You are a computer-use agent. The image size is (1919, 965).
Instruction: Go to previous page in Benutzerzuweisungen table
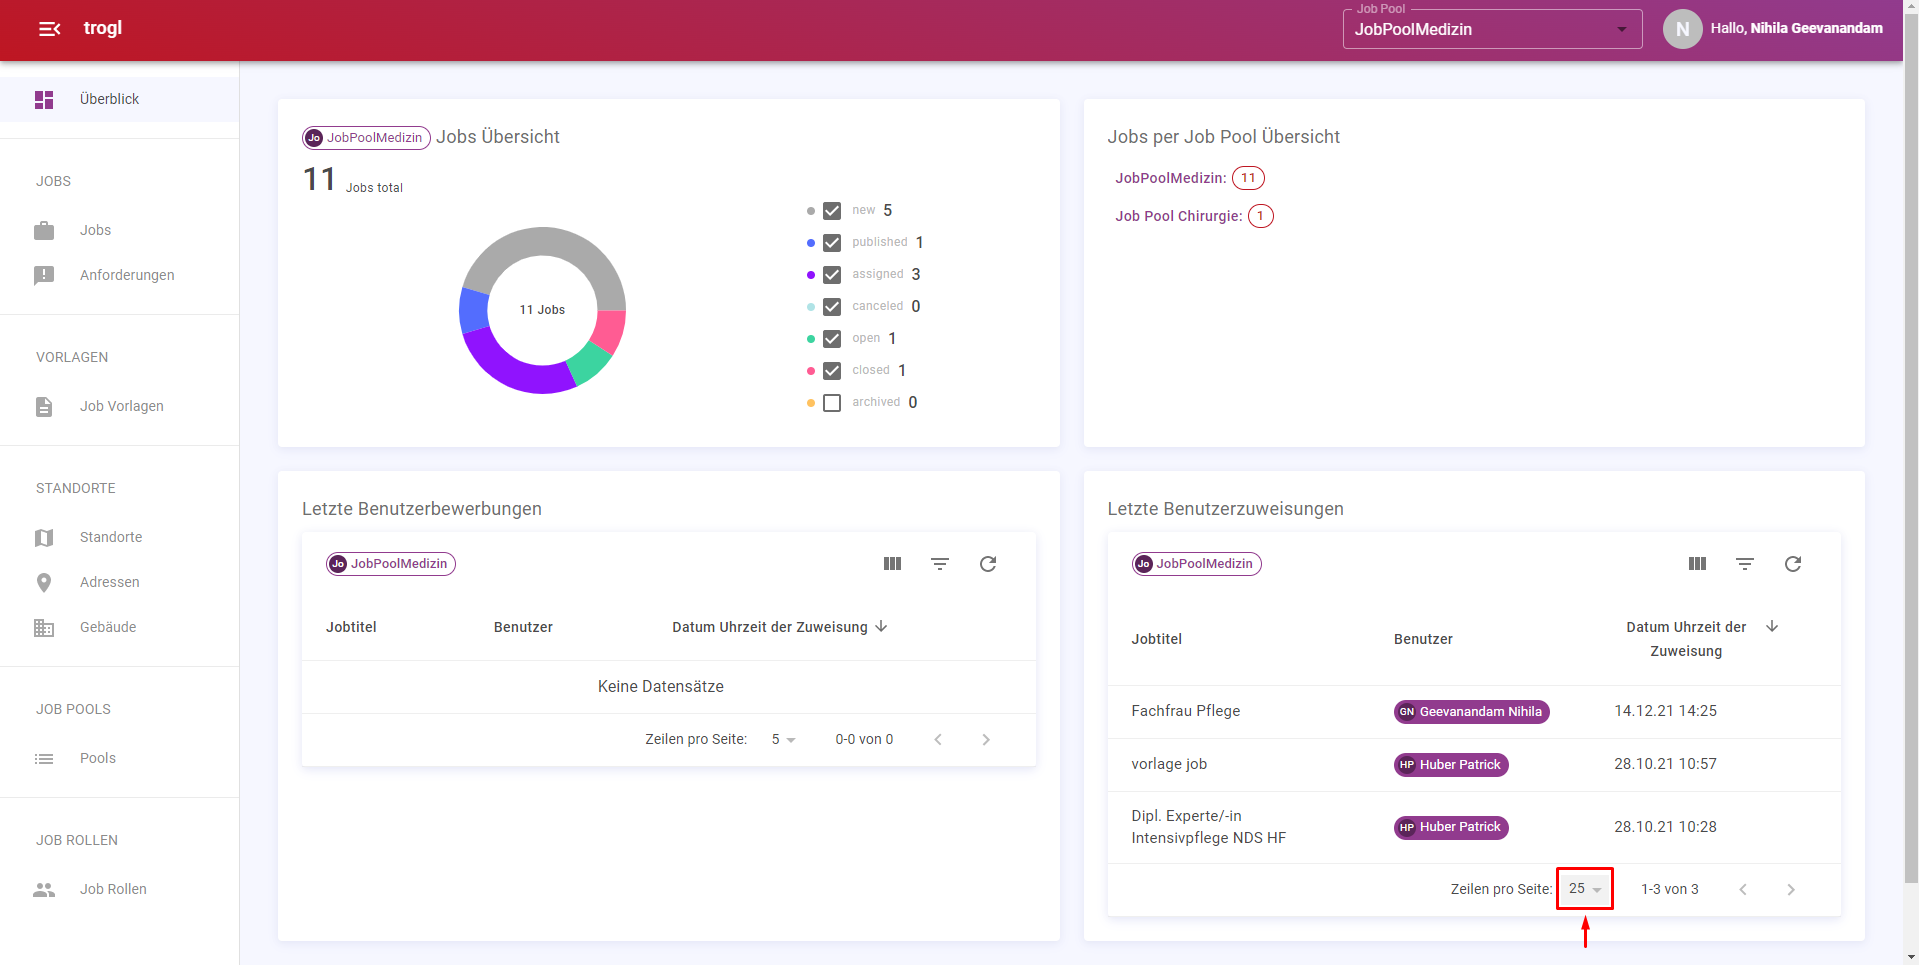pyautogui.click(x=1743, y=890)
